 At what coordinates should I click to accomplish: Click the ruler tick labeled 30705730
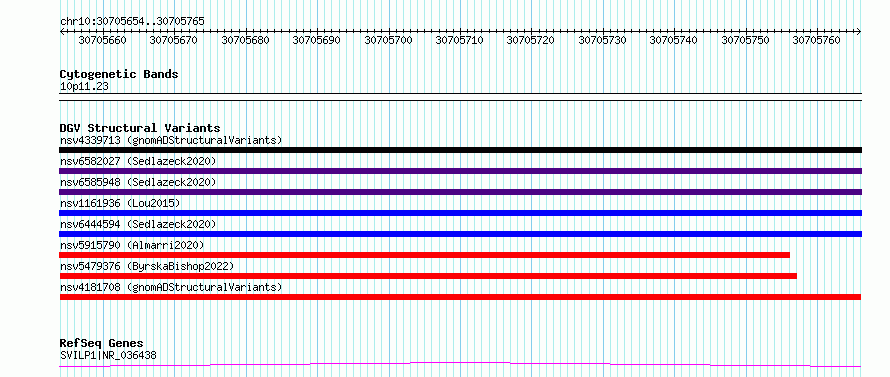point(602,40)
